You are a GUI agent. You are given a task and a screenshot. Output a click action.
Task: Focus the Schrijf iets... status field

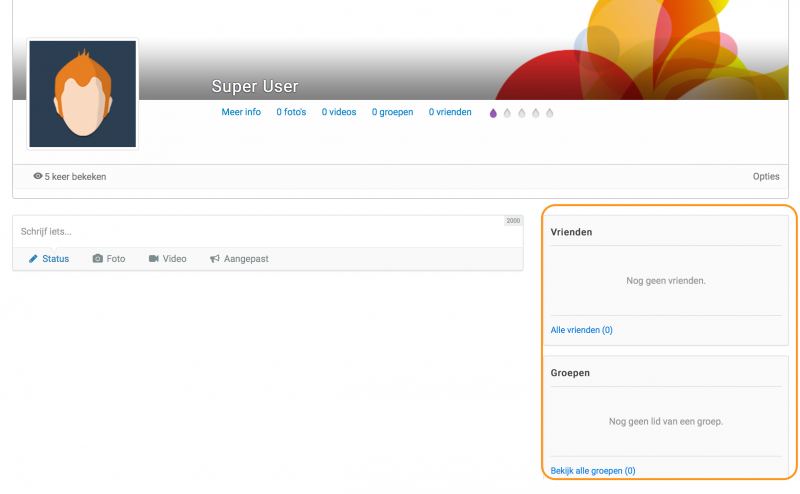pos(268,232)
